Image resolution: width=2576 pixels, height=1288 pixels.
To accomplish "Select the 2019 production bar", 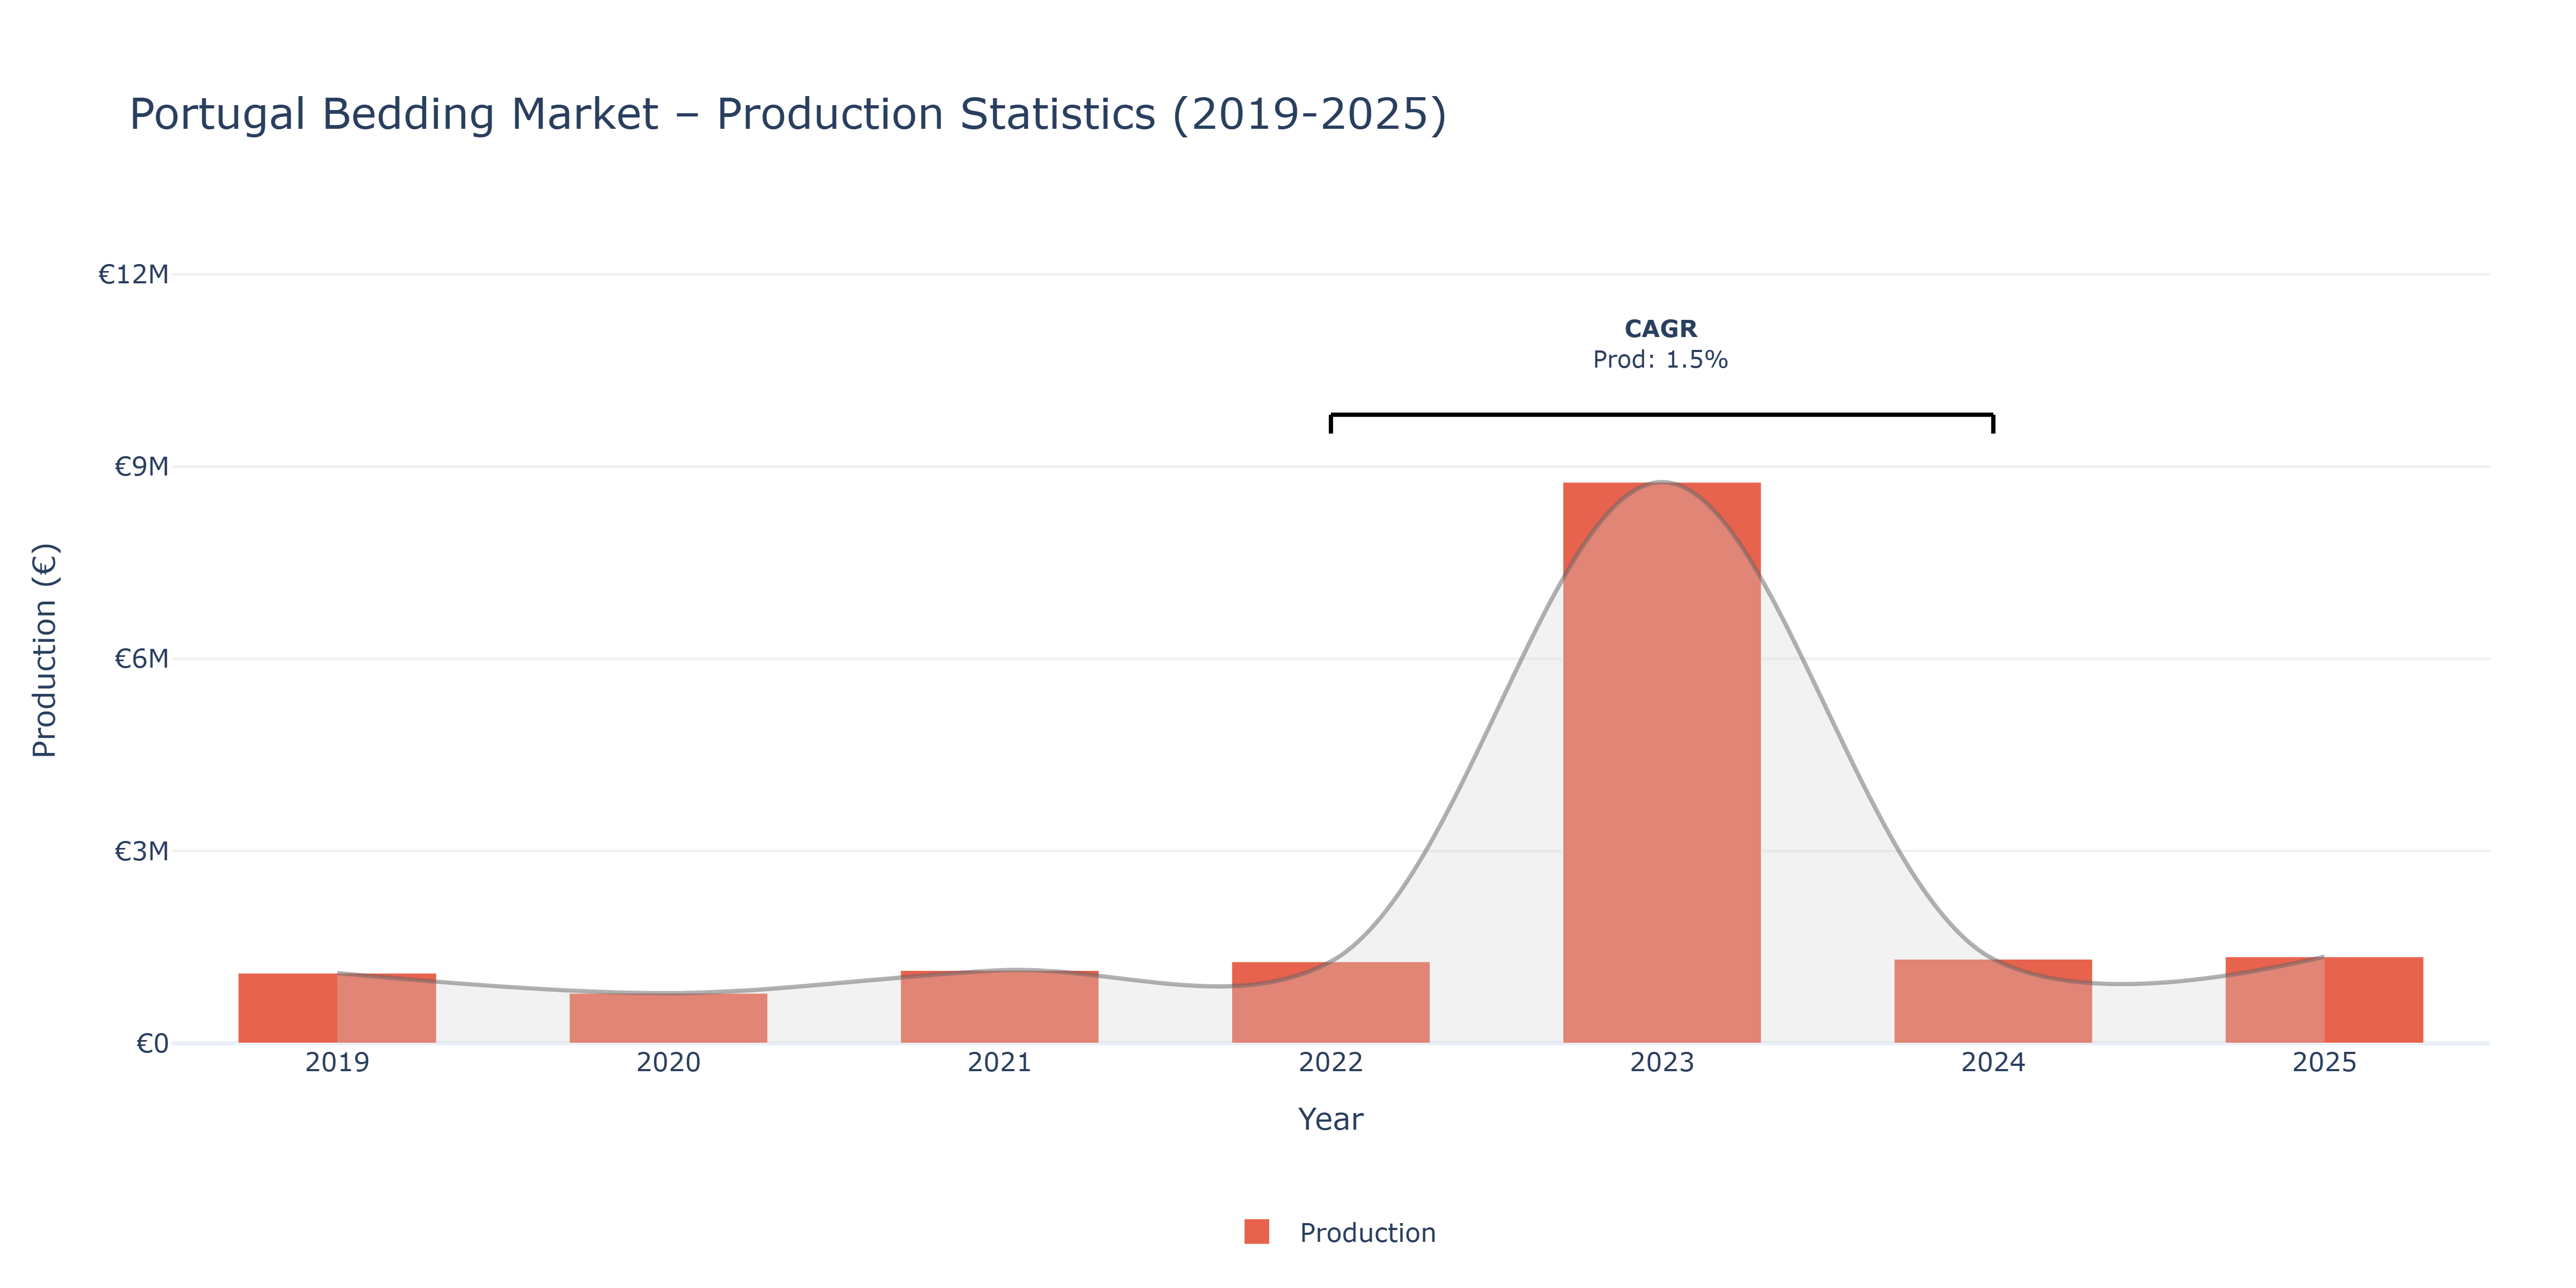I will point(337,1008).
